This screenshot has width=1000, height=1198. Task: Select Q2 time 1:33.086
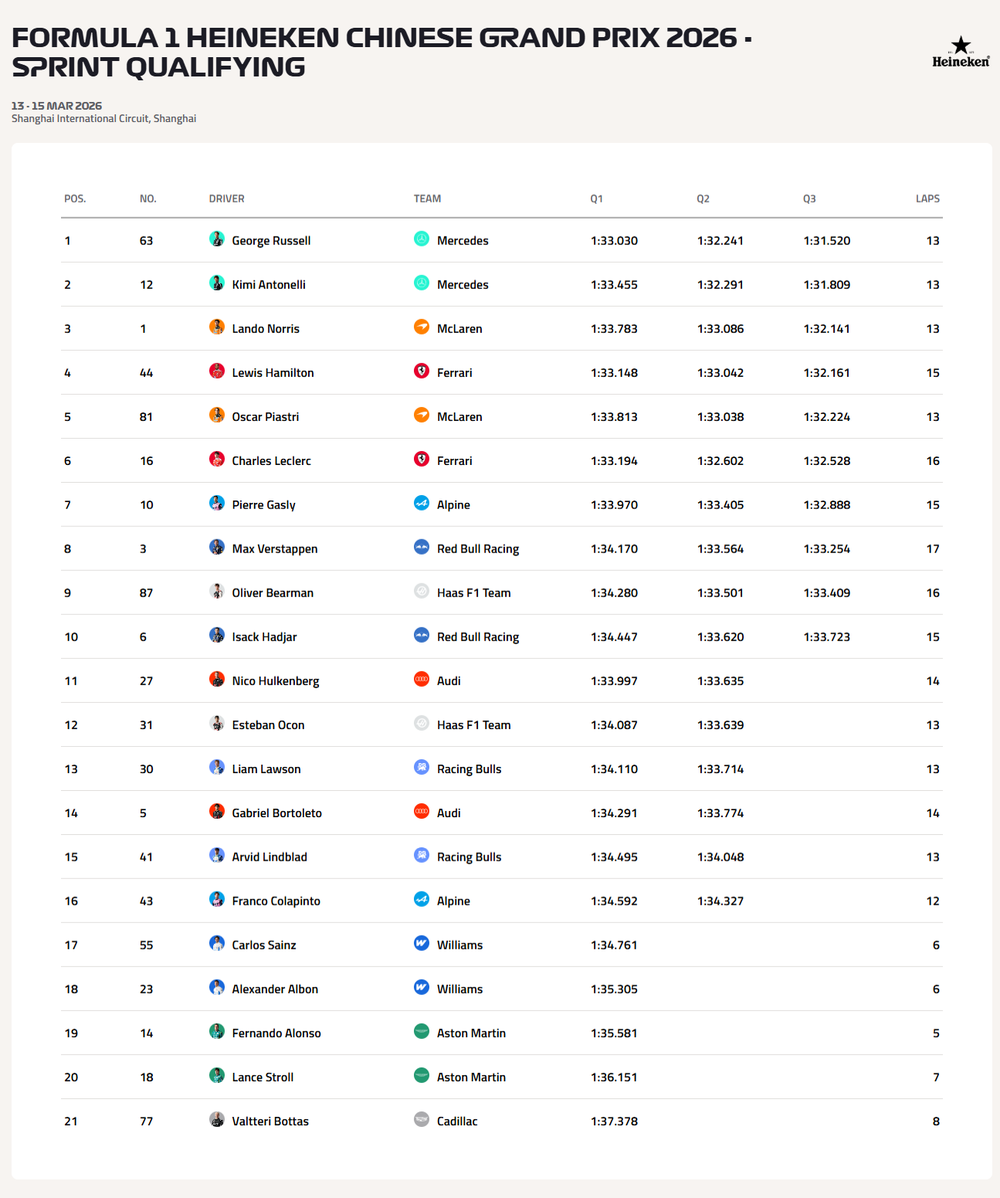click(720, 329)
